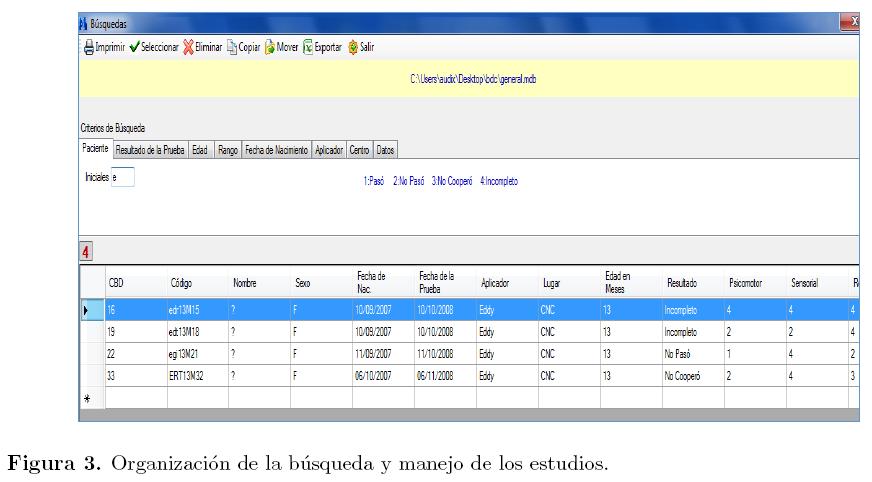The width and height of the screenshot is (872, 482).
Task: Click the Imprimir printer icon
Action: tap(88, 47)
